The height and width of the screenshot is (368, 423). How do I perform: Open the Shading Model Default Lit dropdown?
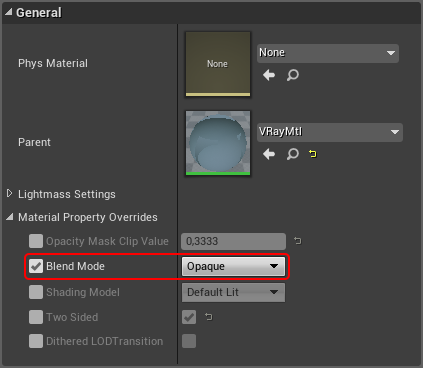point(233,292)
